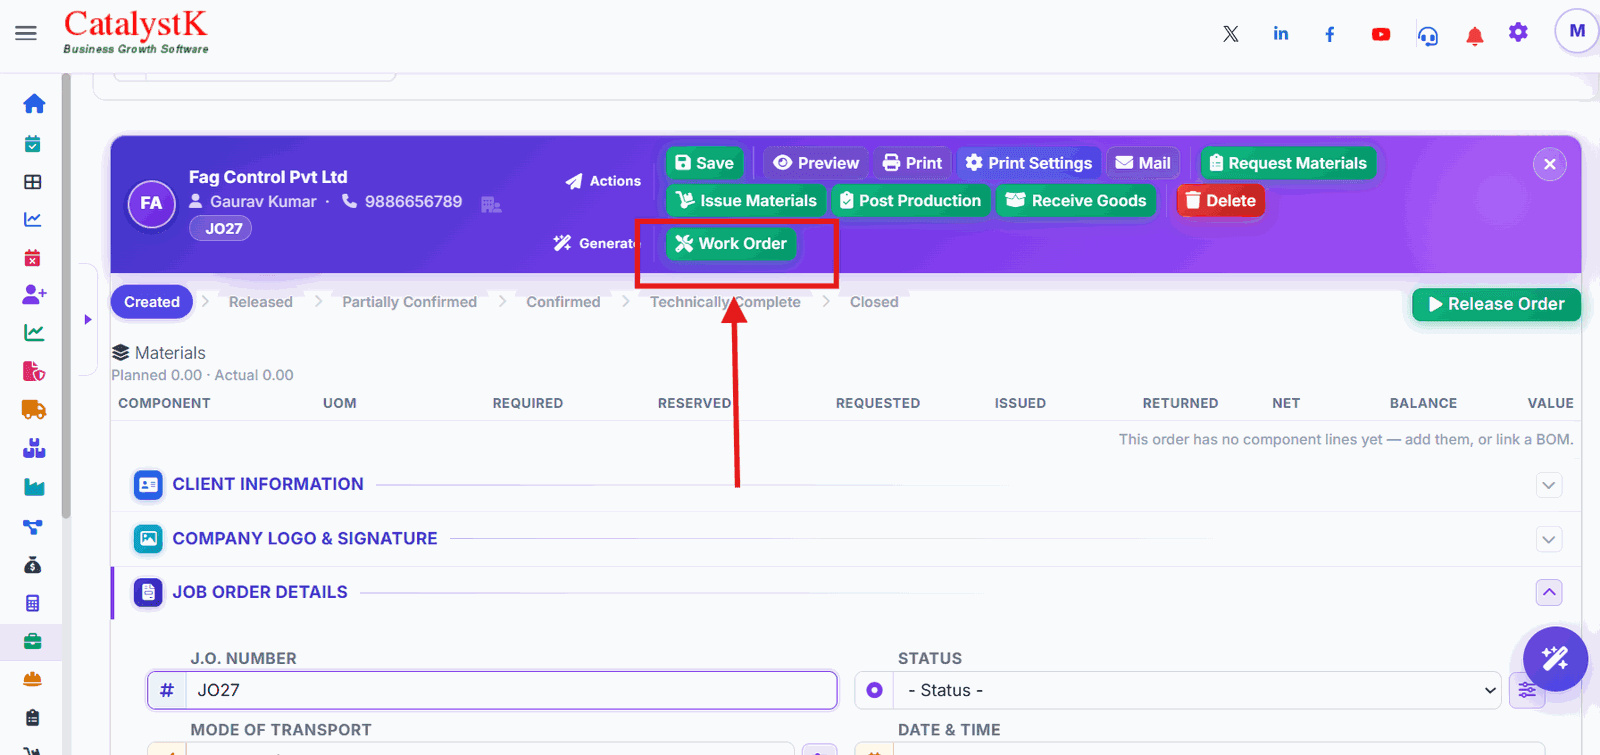Save the job order
This screenshot has width=1600, height=755.
tap(705, 163)
